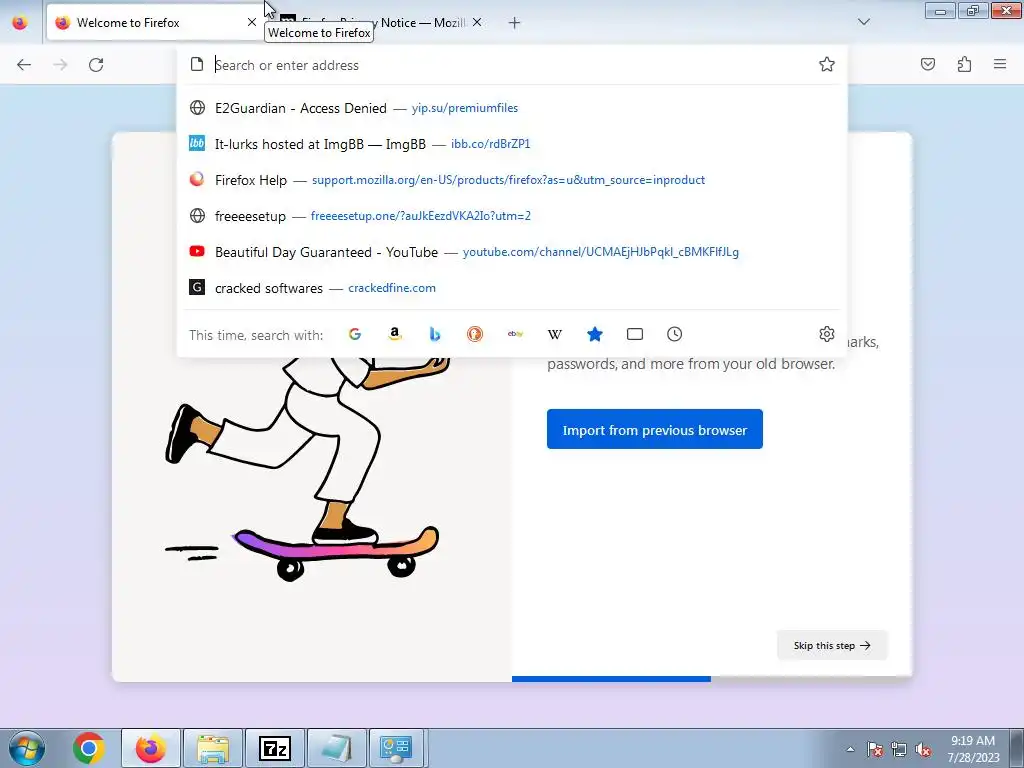Click the Firefox taskbar icon
The width and height of the screenshot is (1024, 768).
[151, 748]
